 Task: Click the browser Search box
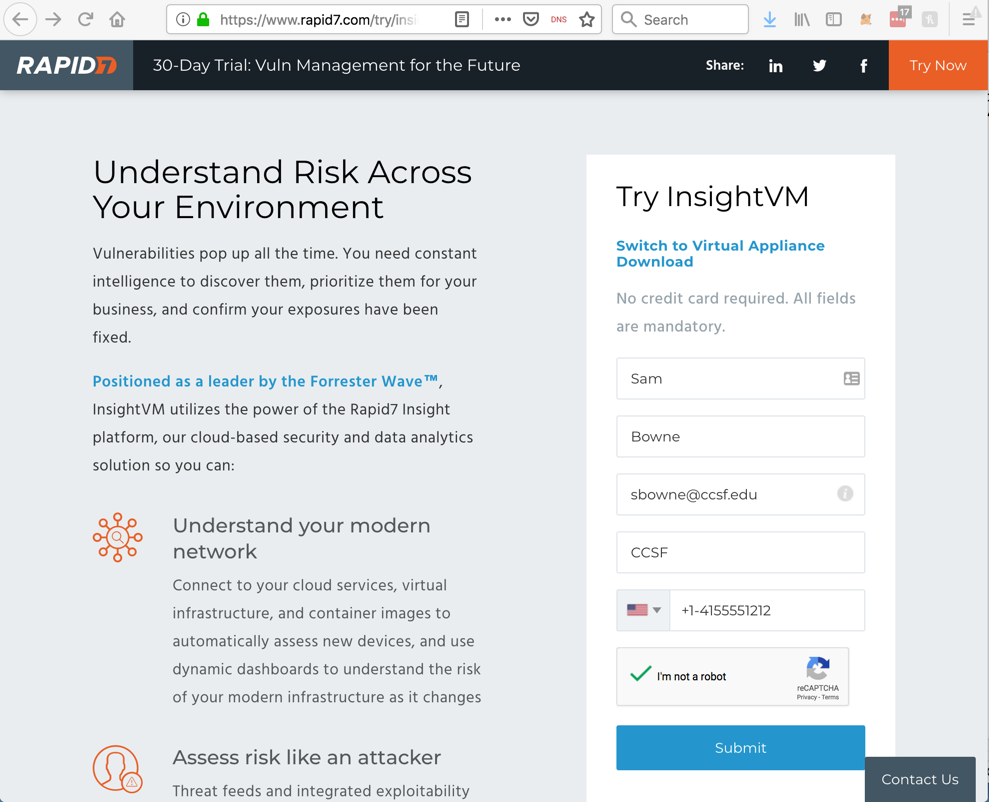[681, 20]
